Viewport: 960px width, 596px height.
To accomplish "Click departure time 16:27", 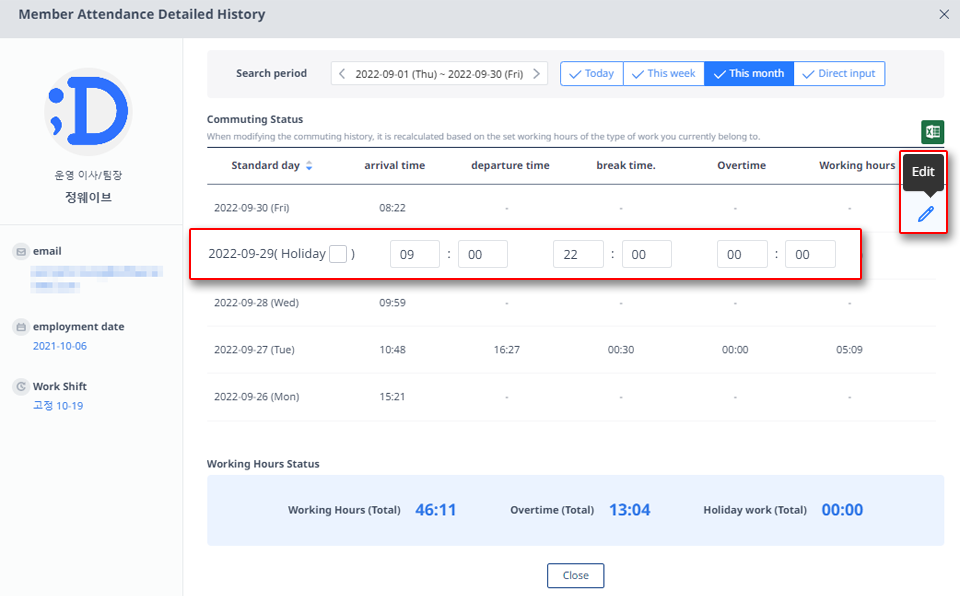I will pos(507,350).
